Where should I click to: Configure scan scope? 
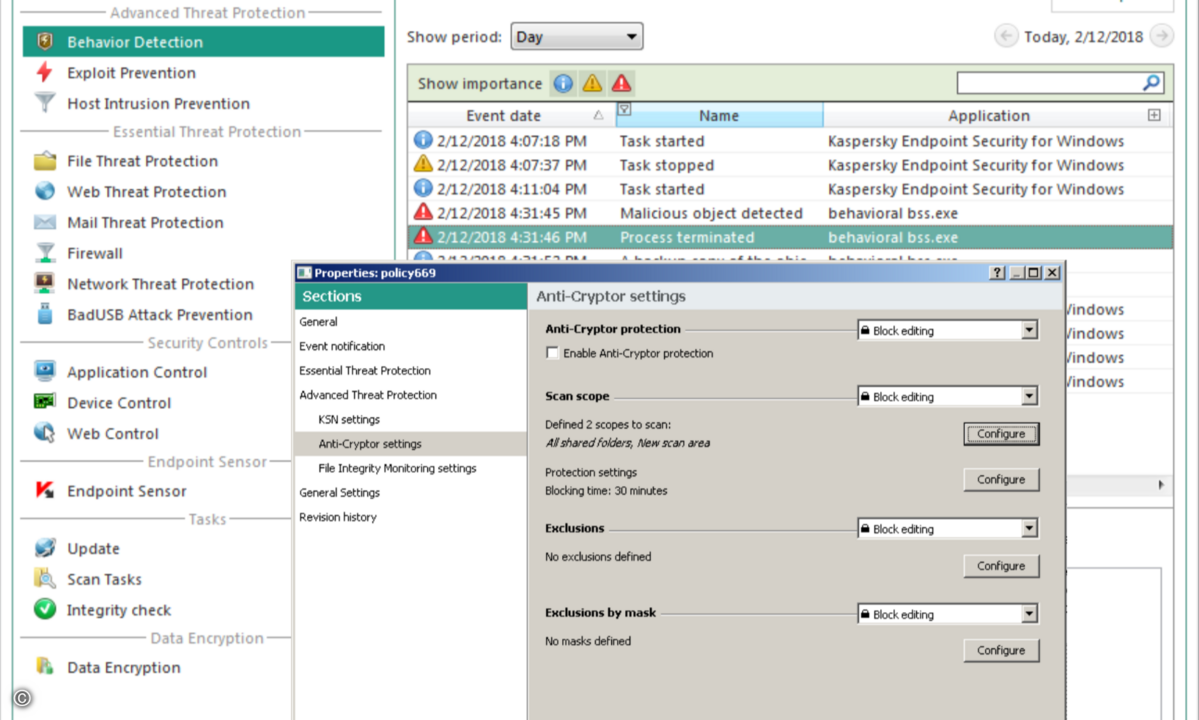[1001, 434]
